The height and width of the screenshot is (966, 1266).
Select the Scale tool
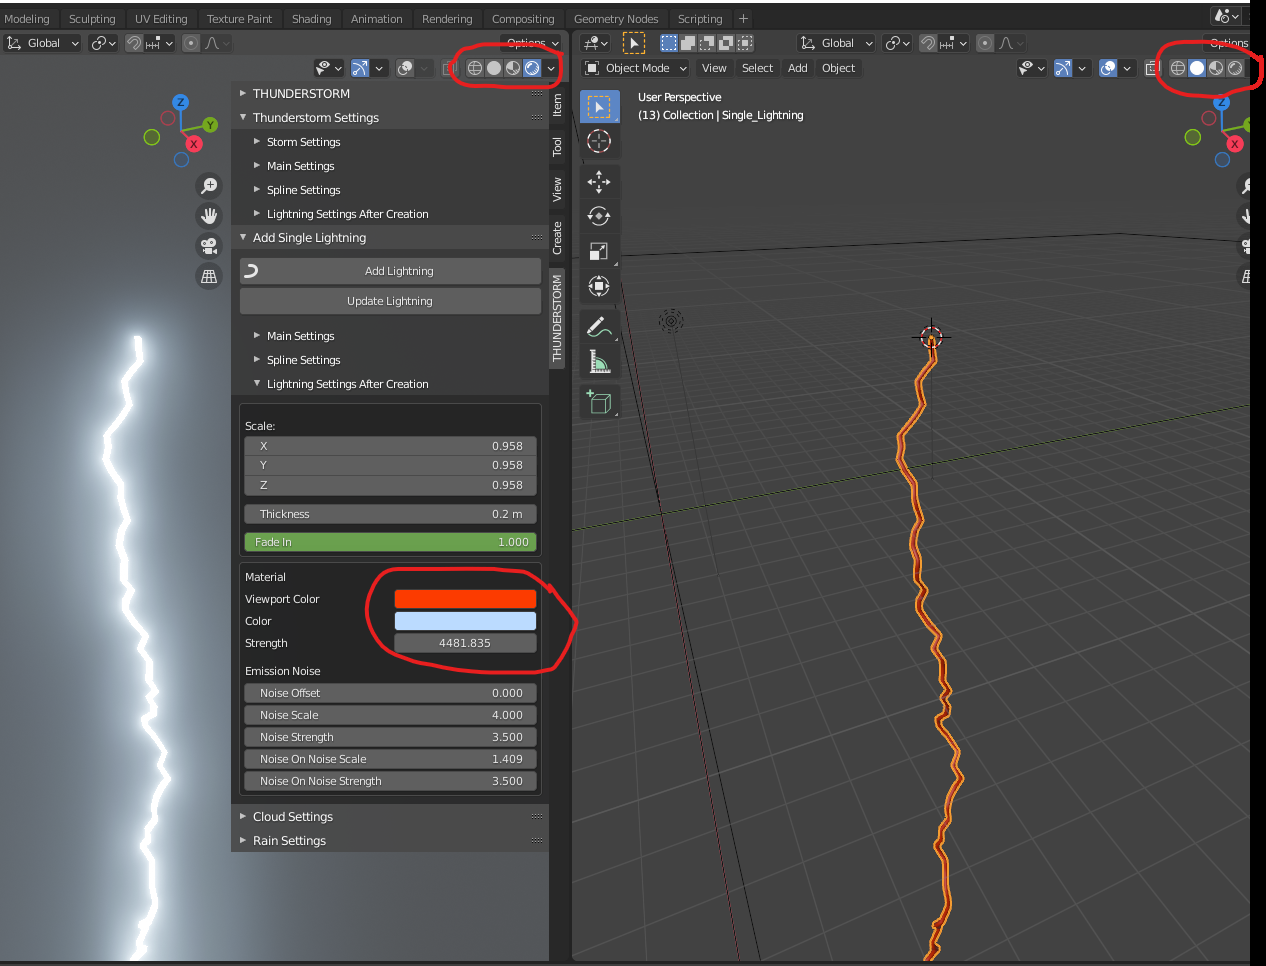[x=599, y=251]
